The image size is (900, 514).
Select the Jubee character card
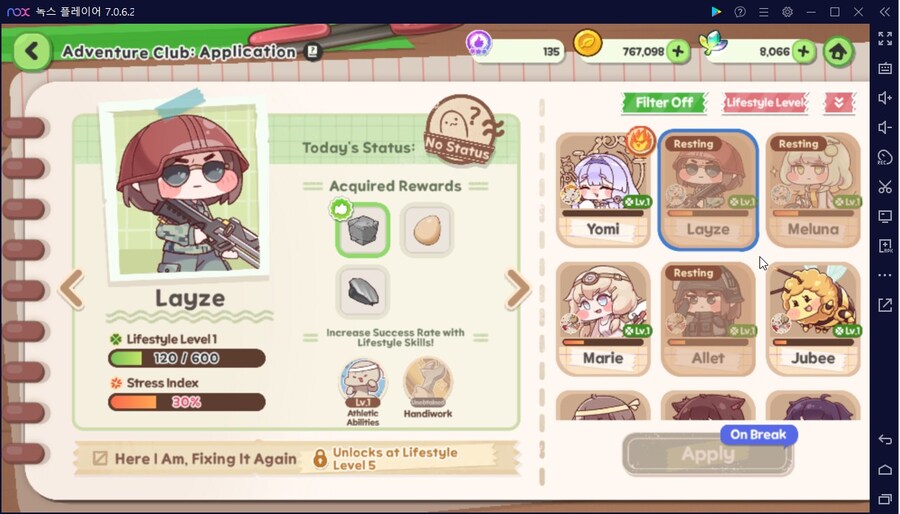(x=813, y=319)
